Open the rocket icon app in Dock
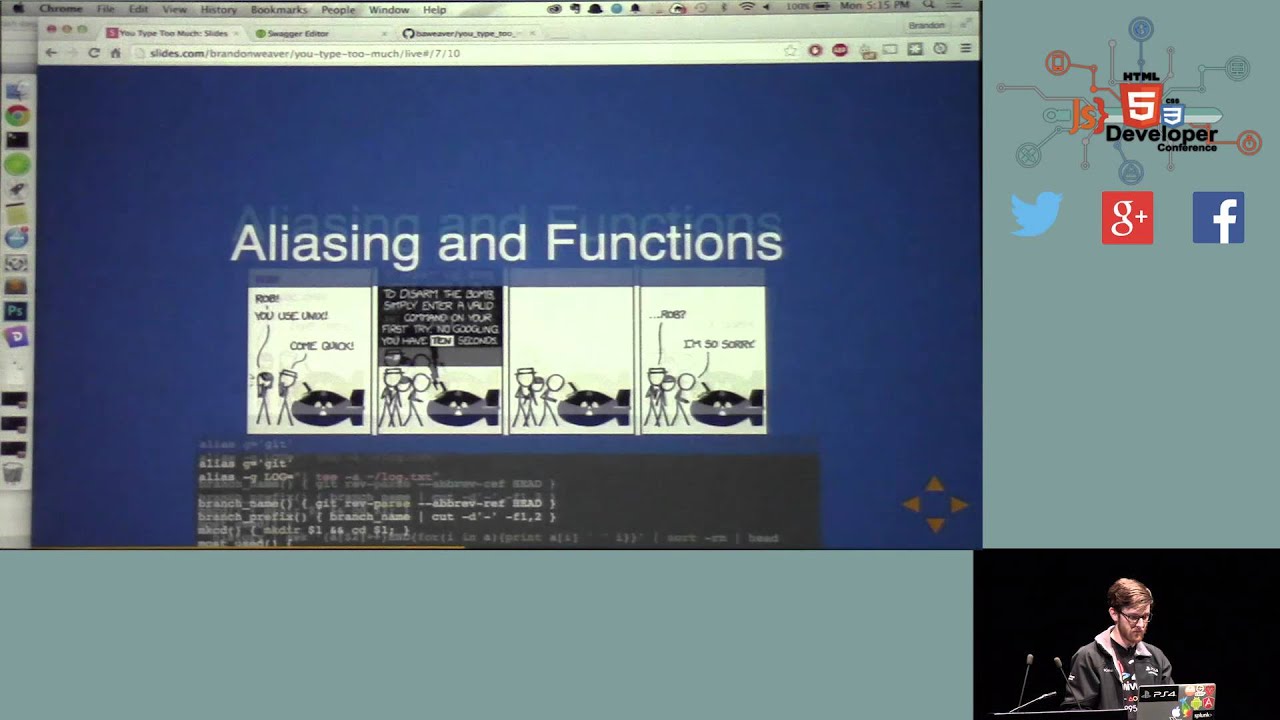 point(17,189)
